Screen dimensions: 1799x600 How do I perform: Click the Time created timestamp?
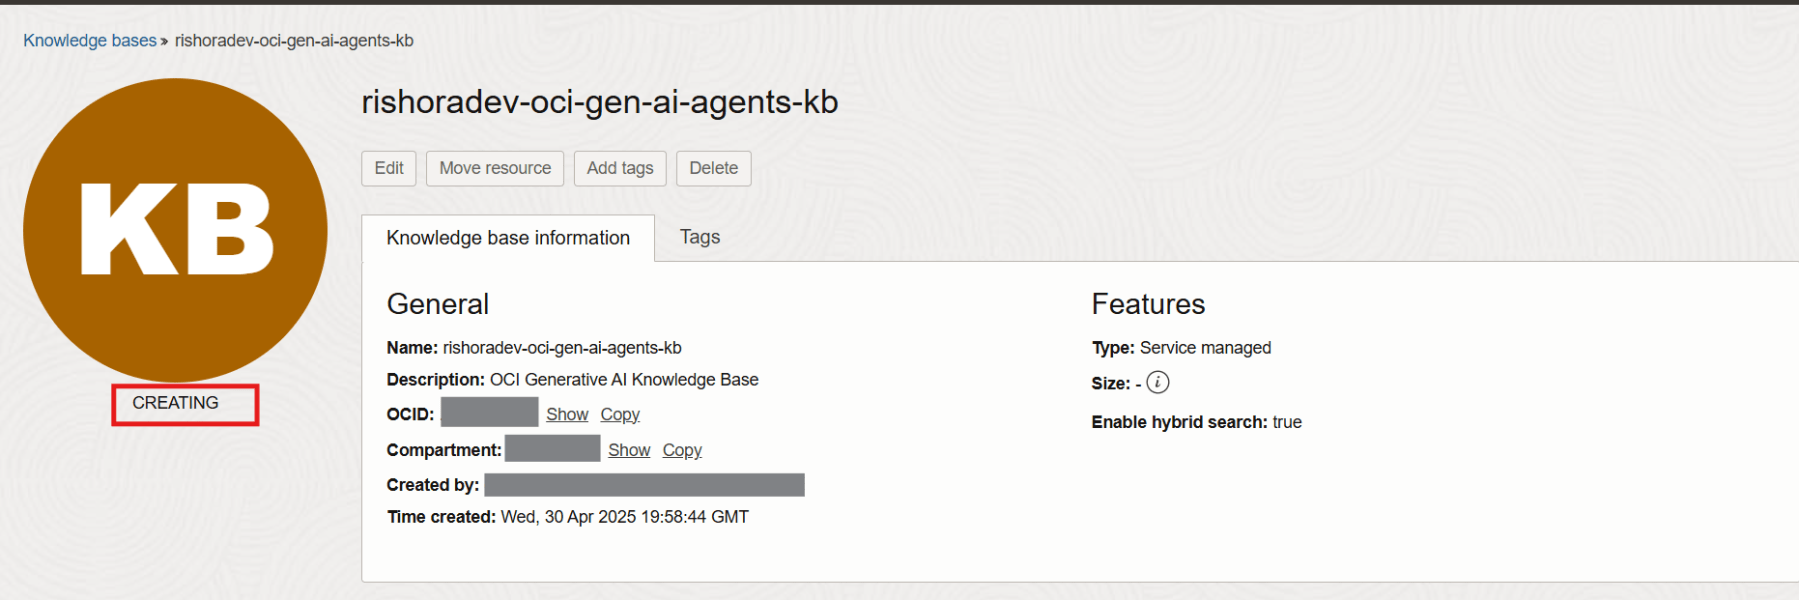point(624,517)
